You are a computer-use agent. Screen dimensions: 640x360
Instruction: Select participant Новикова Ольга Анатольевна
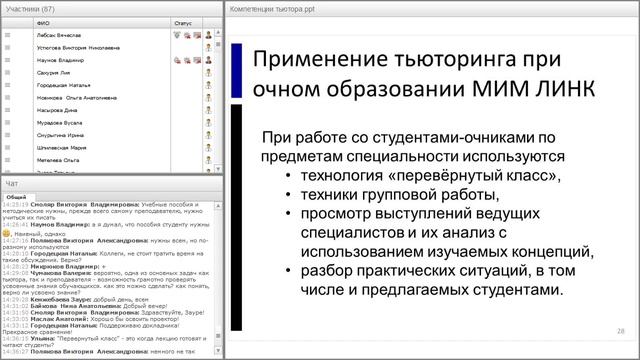[77, 98]
